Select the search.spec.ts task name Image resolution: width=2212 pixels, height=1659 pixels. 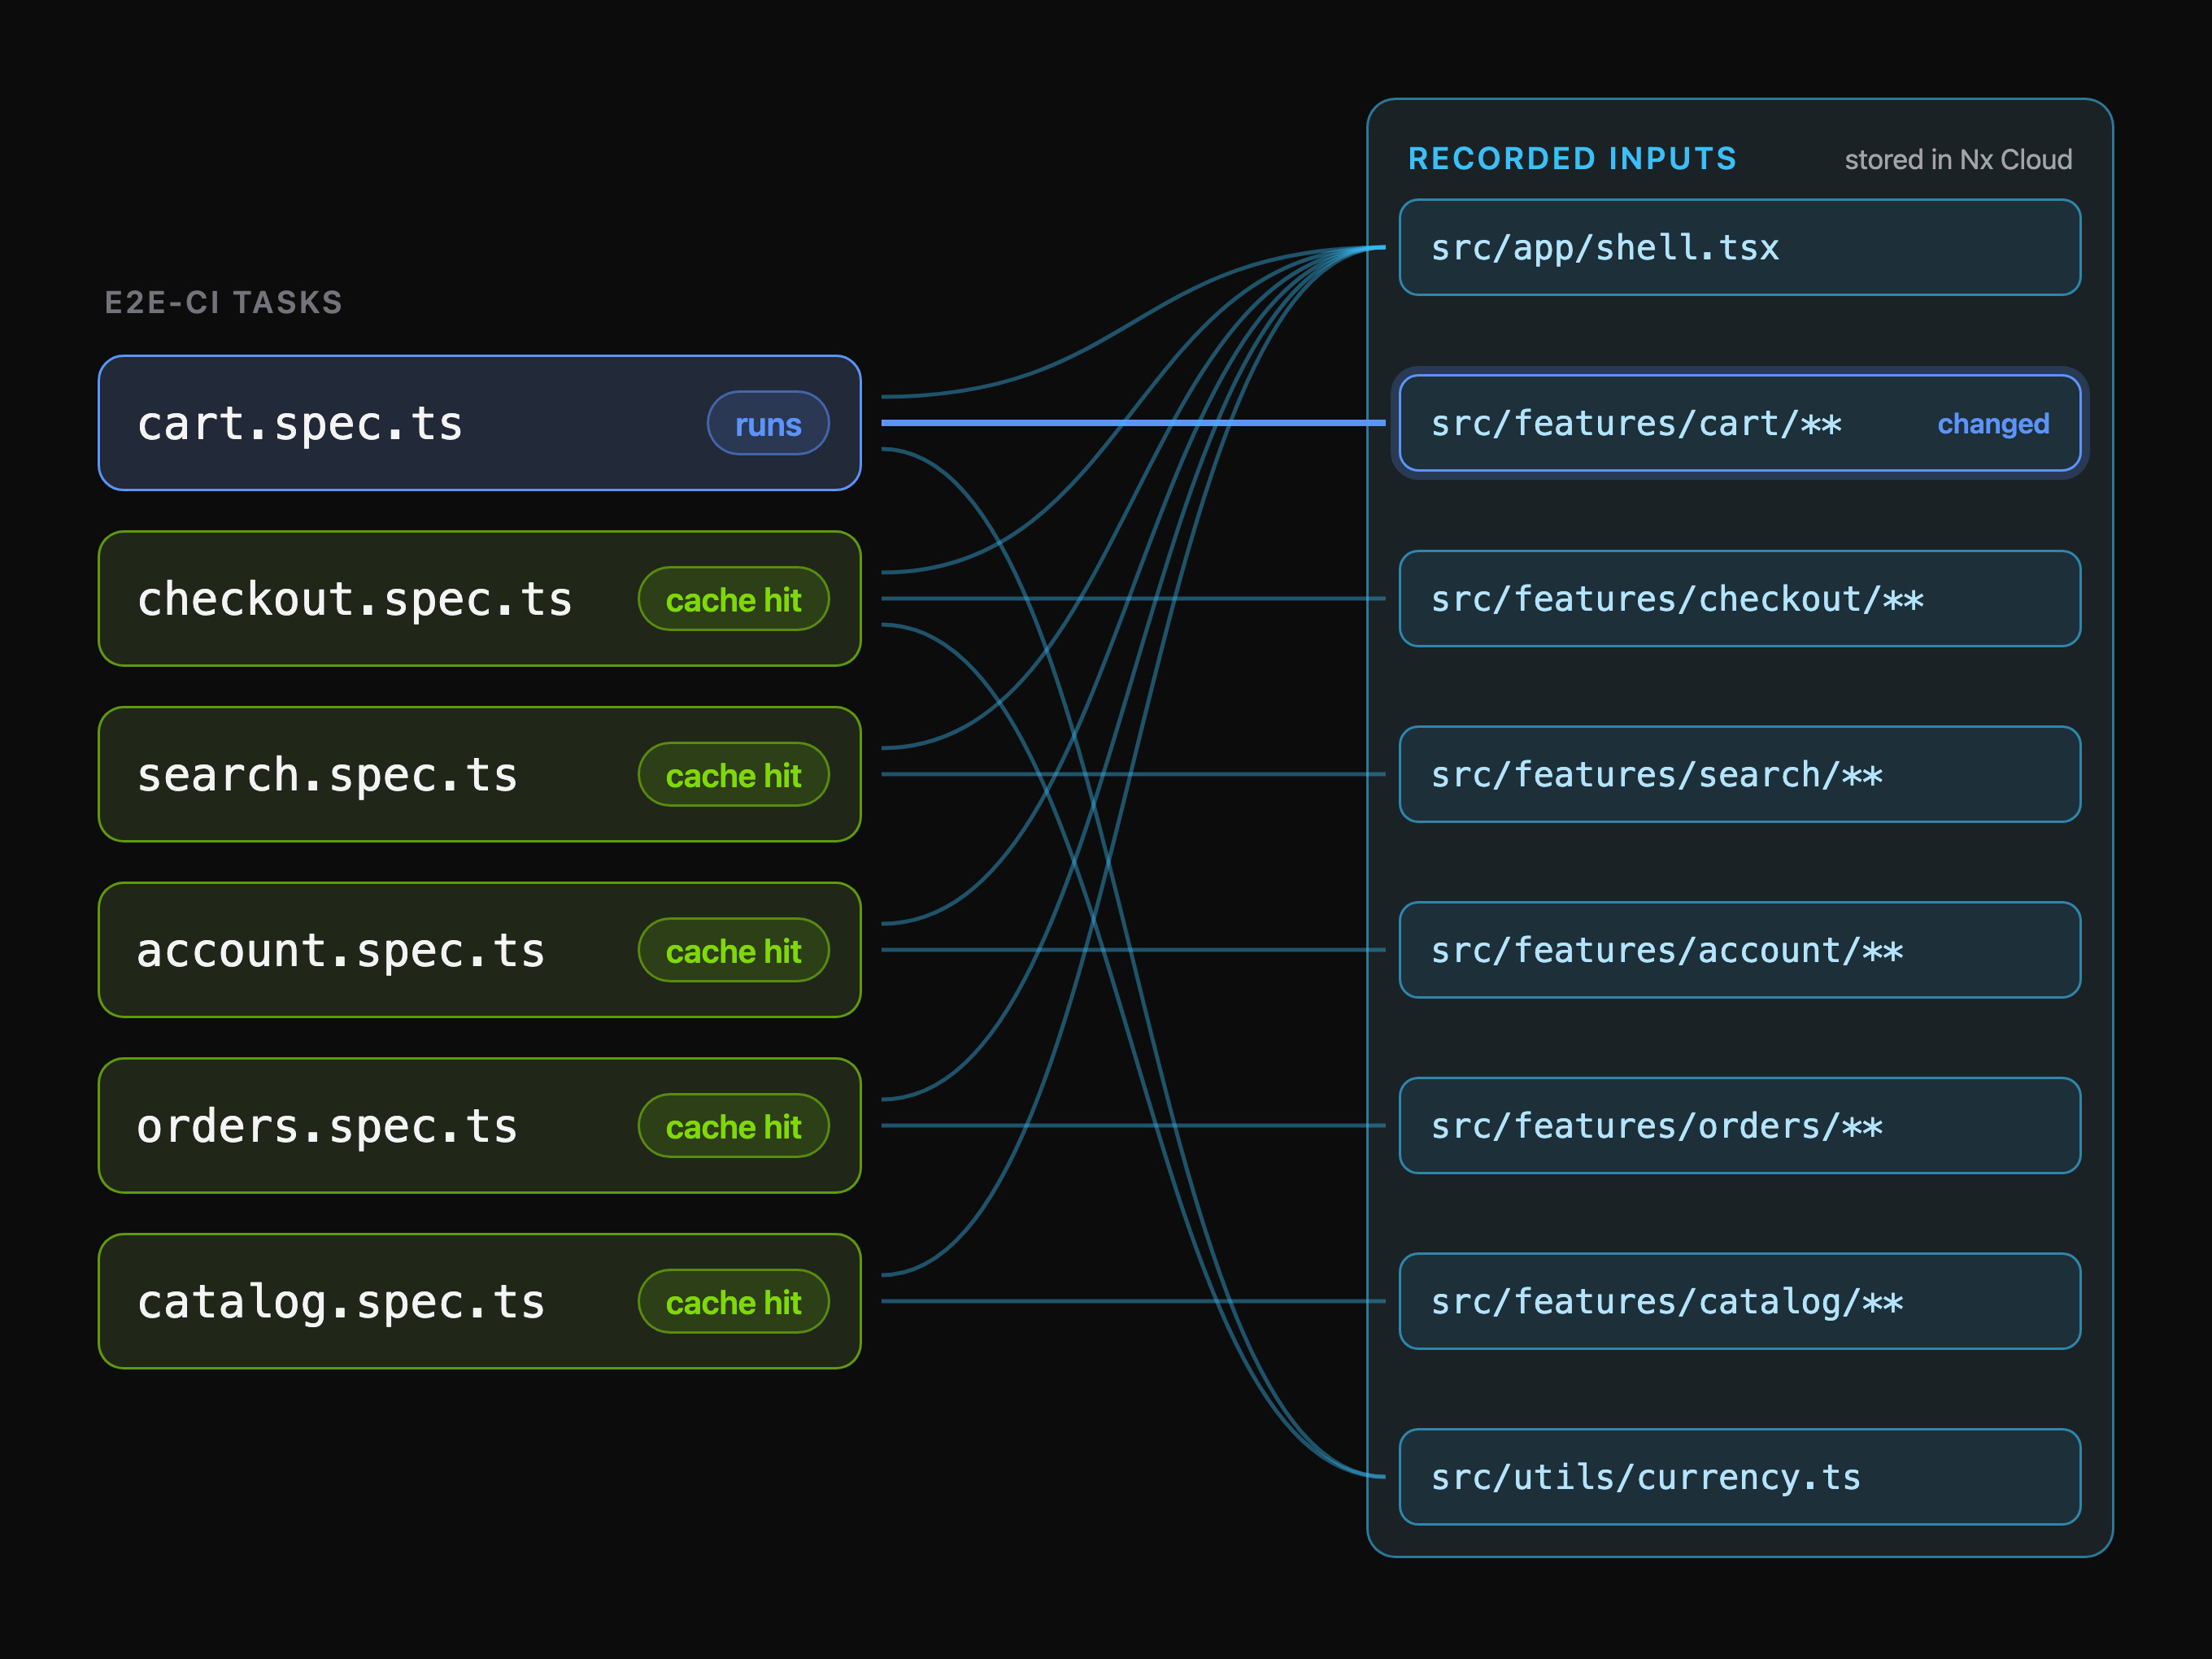[328, 776]
